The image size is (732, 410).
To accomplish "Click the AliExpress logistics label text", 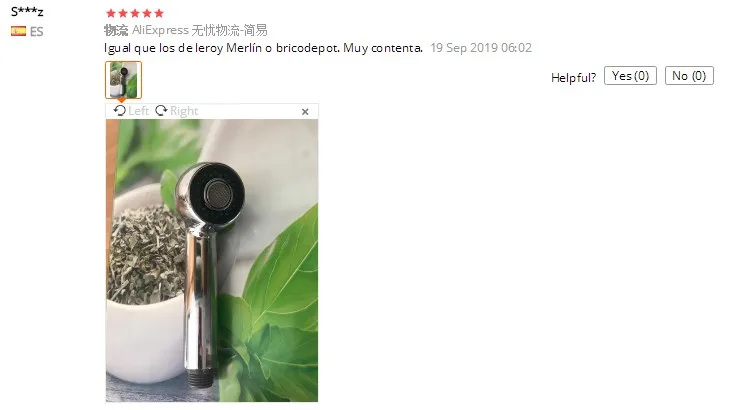I will tap(199, 30).
